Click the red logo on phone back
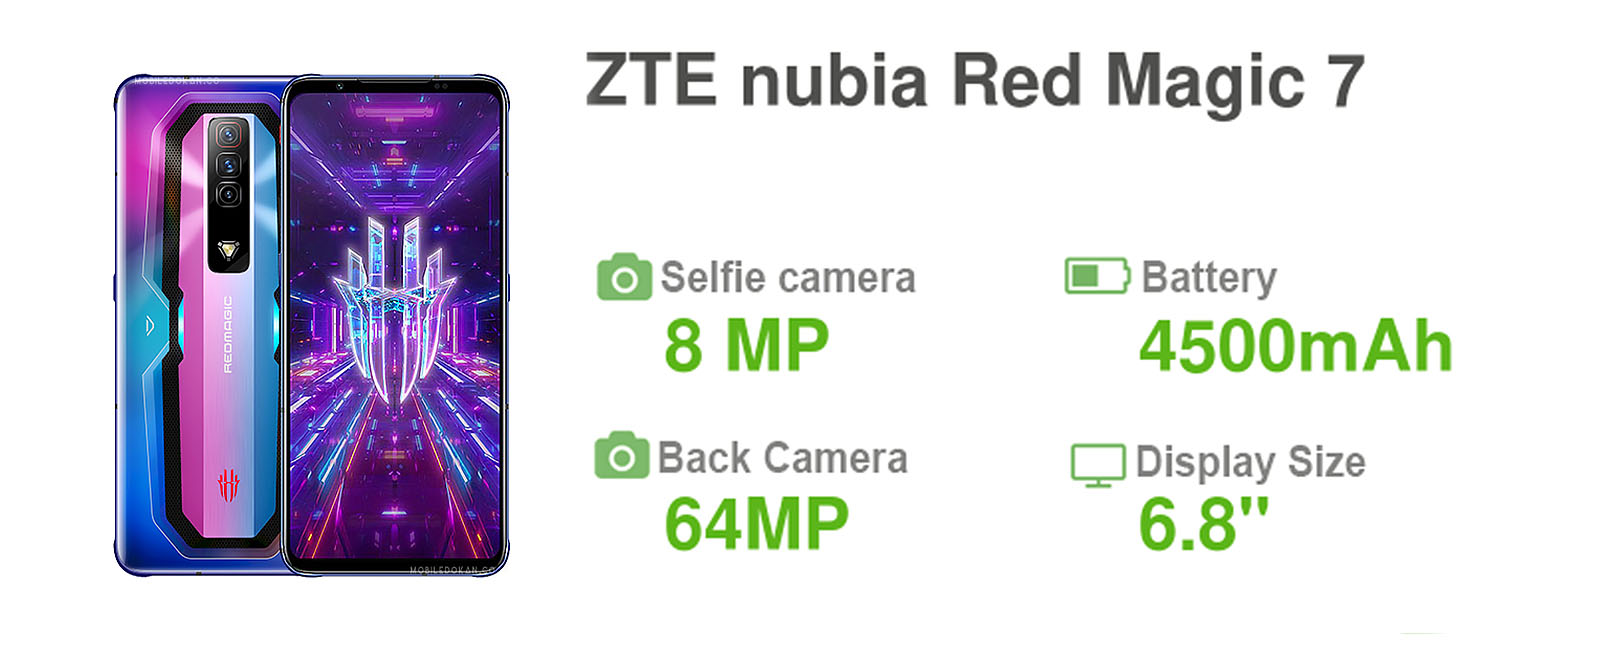 (x=228, y=485)
